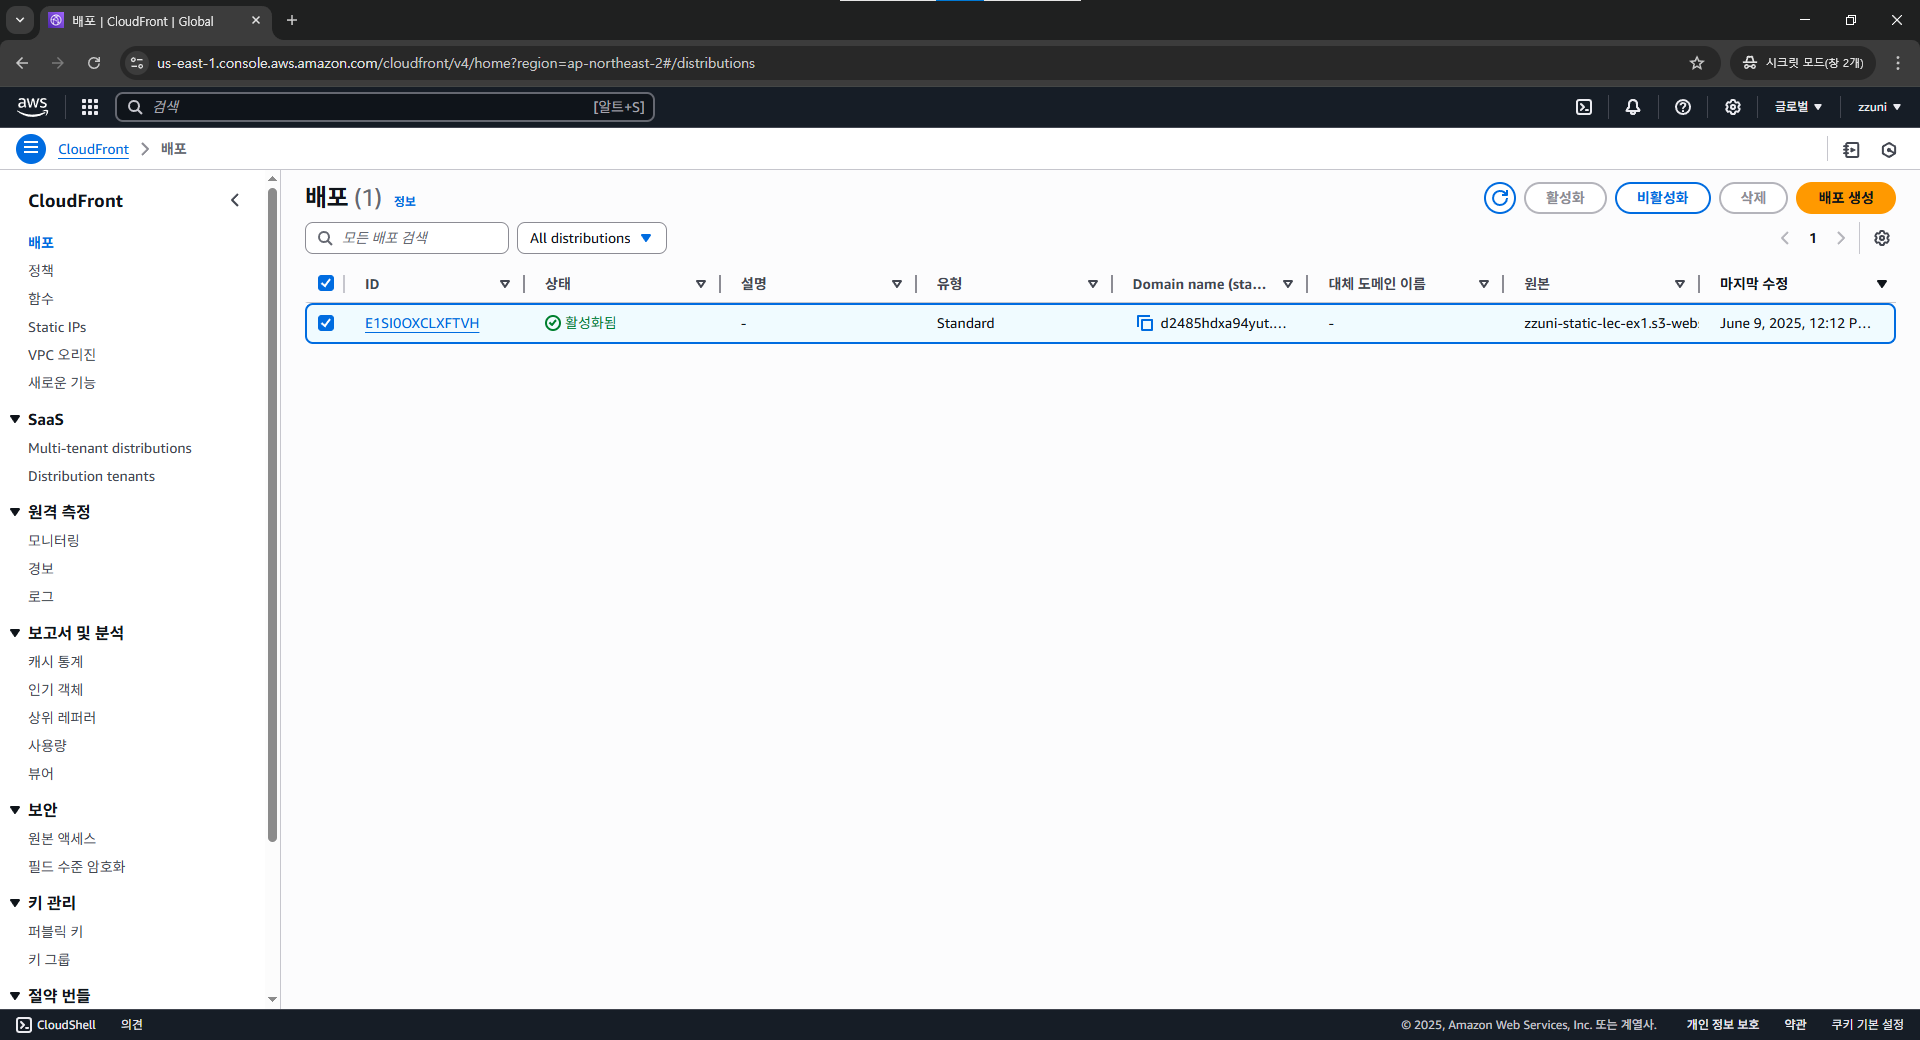Toggle the select-all distributions checkbox

[326, 283]
